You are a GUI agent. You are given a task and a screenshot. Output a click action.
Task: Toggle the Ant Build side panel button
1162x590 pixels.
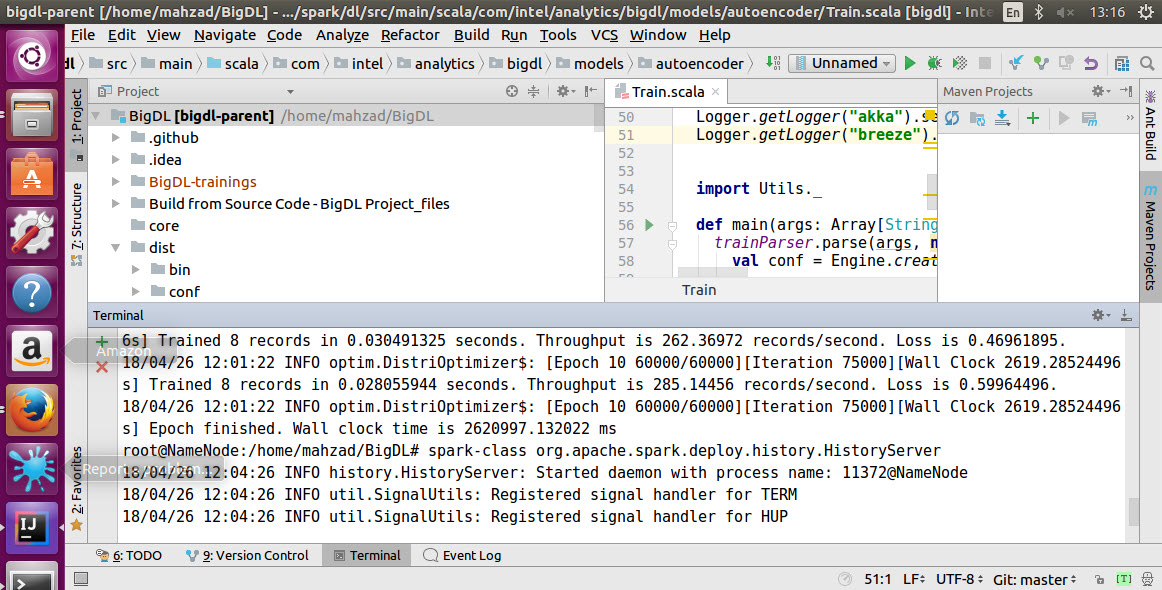point(1150,126)
